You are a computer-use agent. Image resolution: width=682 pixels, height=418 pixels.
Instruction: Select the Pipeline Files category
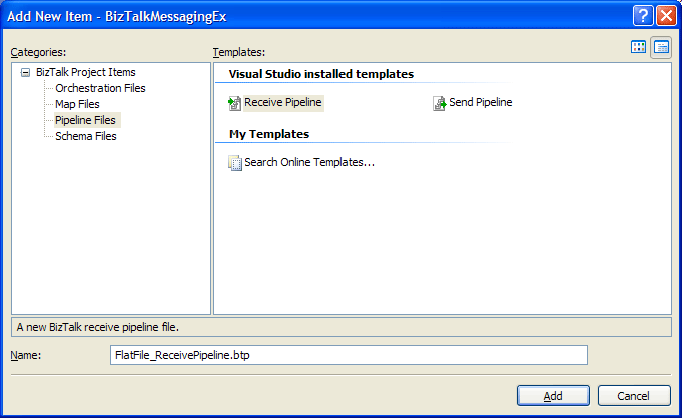[85, 120]
